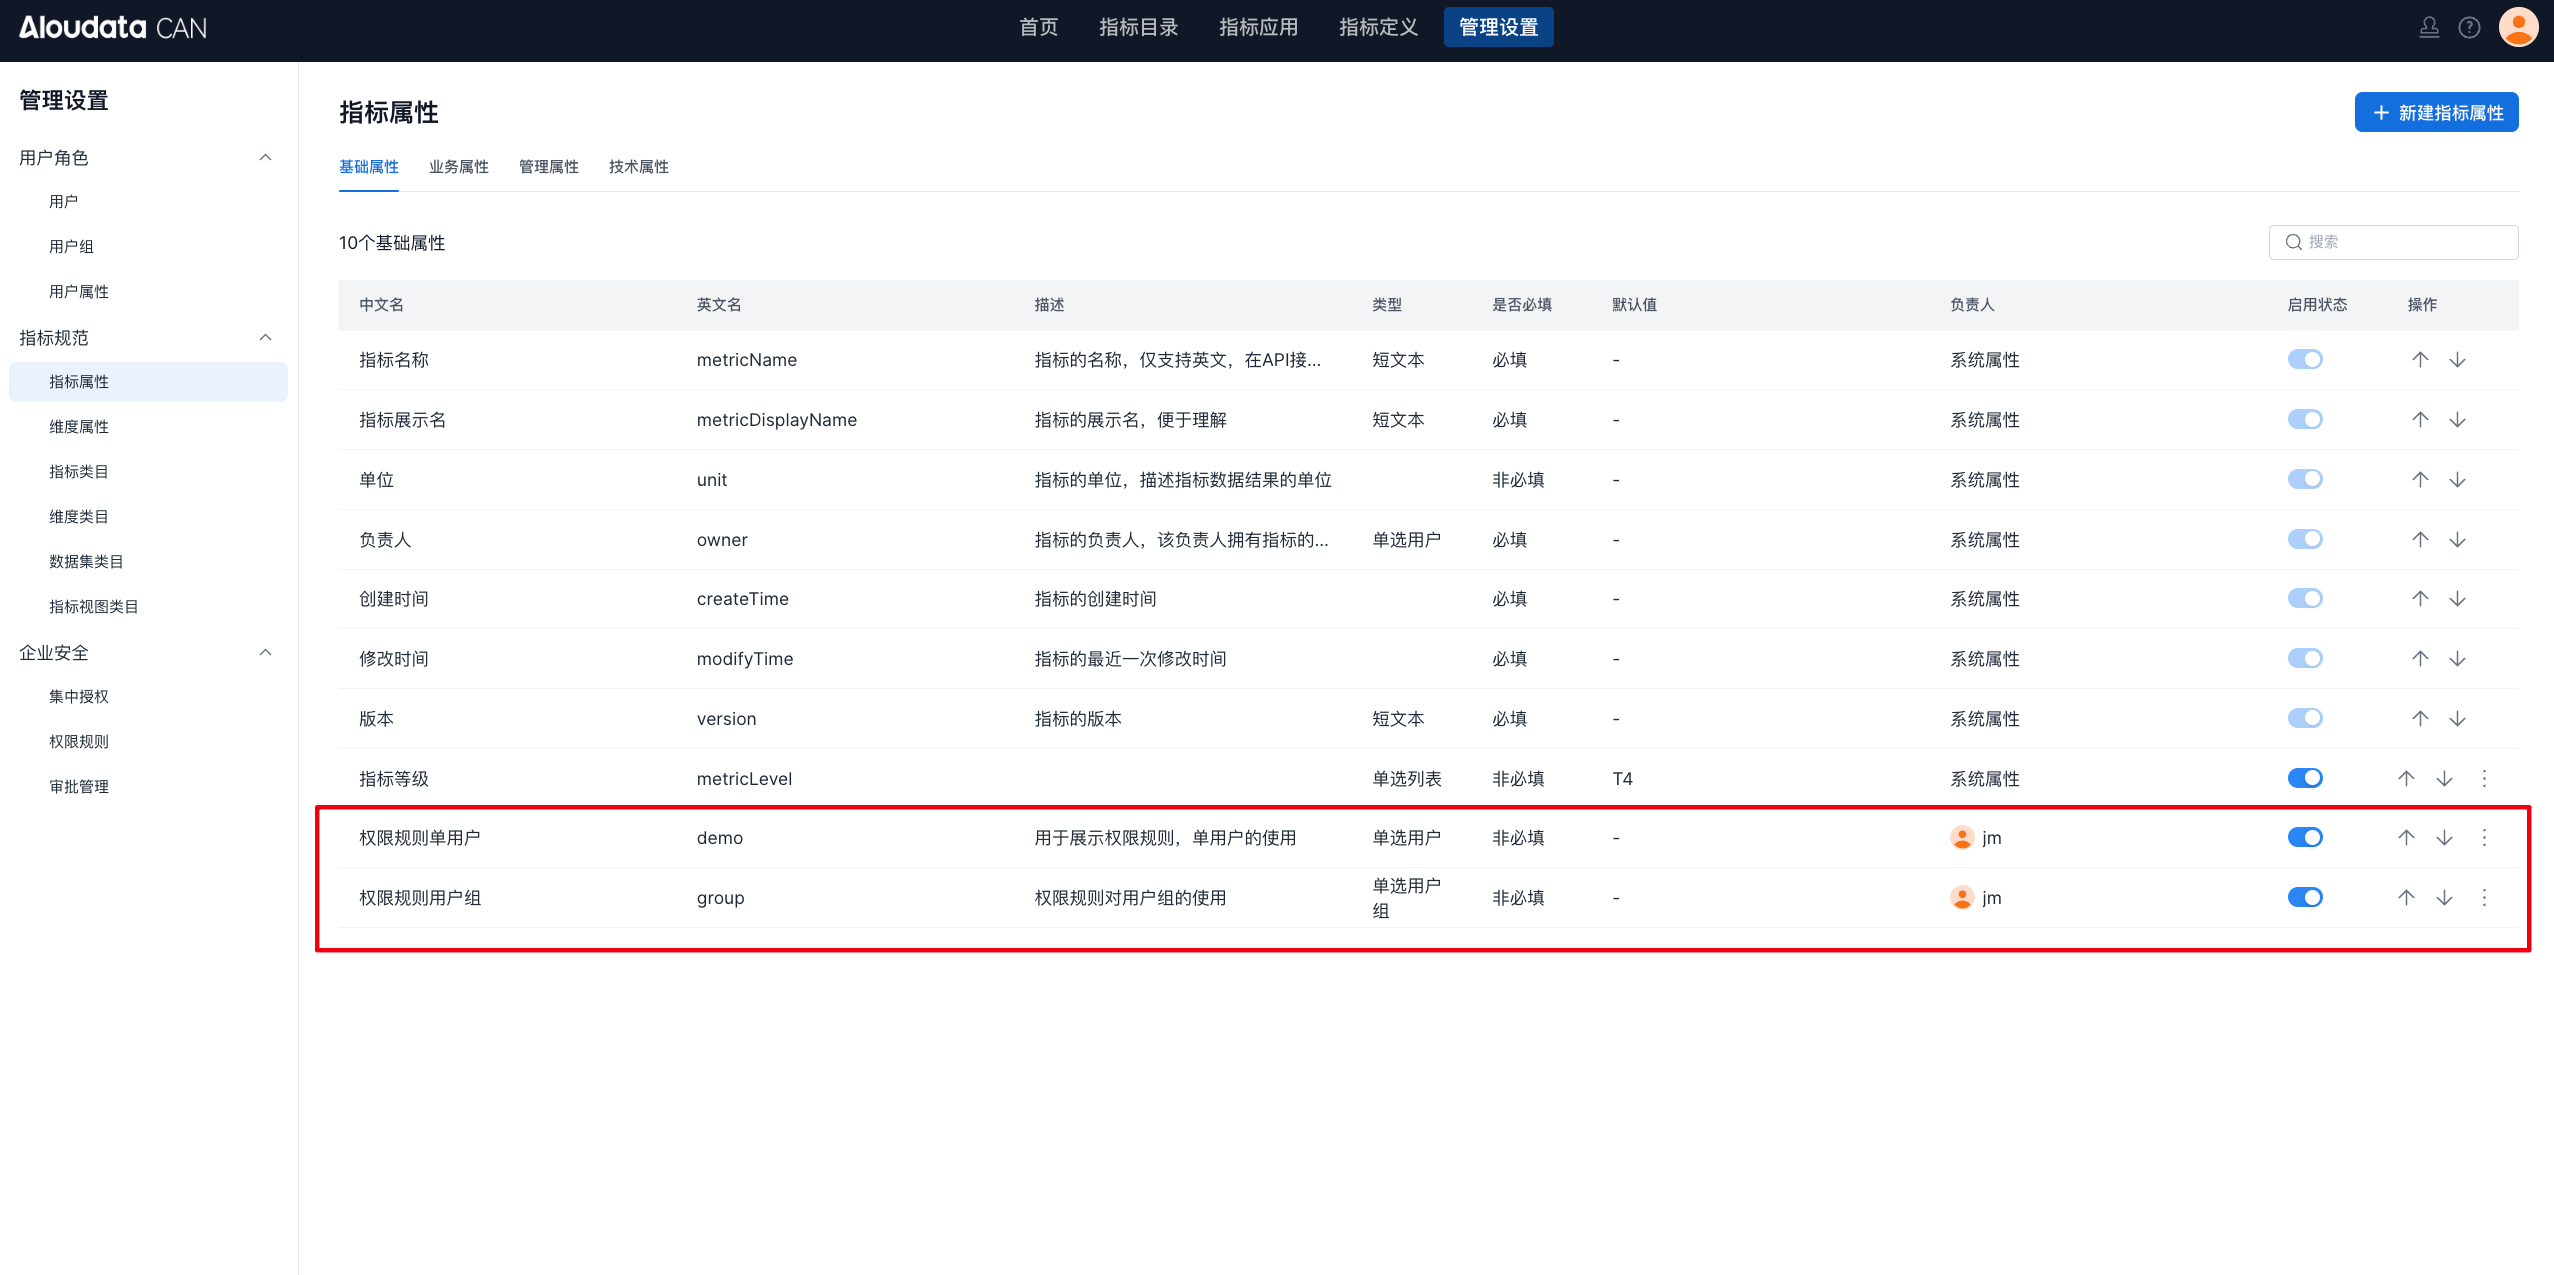Click the 新建指标属性 button
Image resolution: width=2554 pixels, height=1275 pixels.
coord(2436,113)
